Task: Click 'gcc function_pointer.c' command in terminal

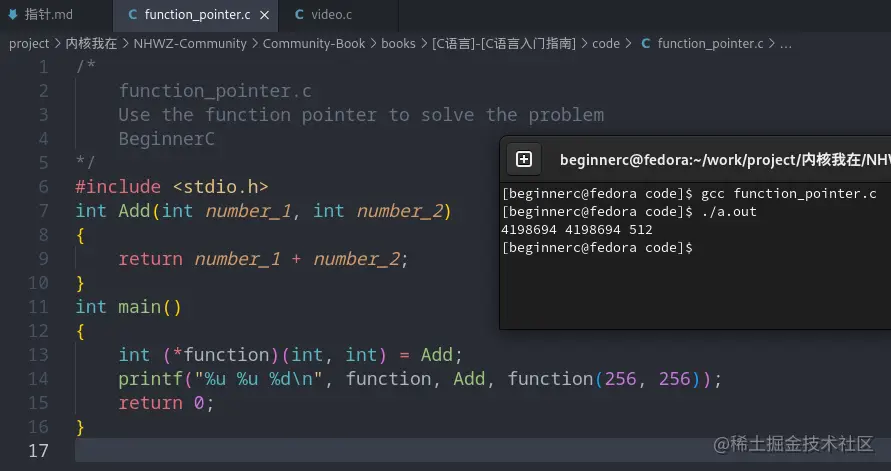Action: [789, 194]
